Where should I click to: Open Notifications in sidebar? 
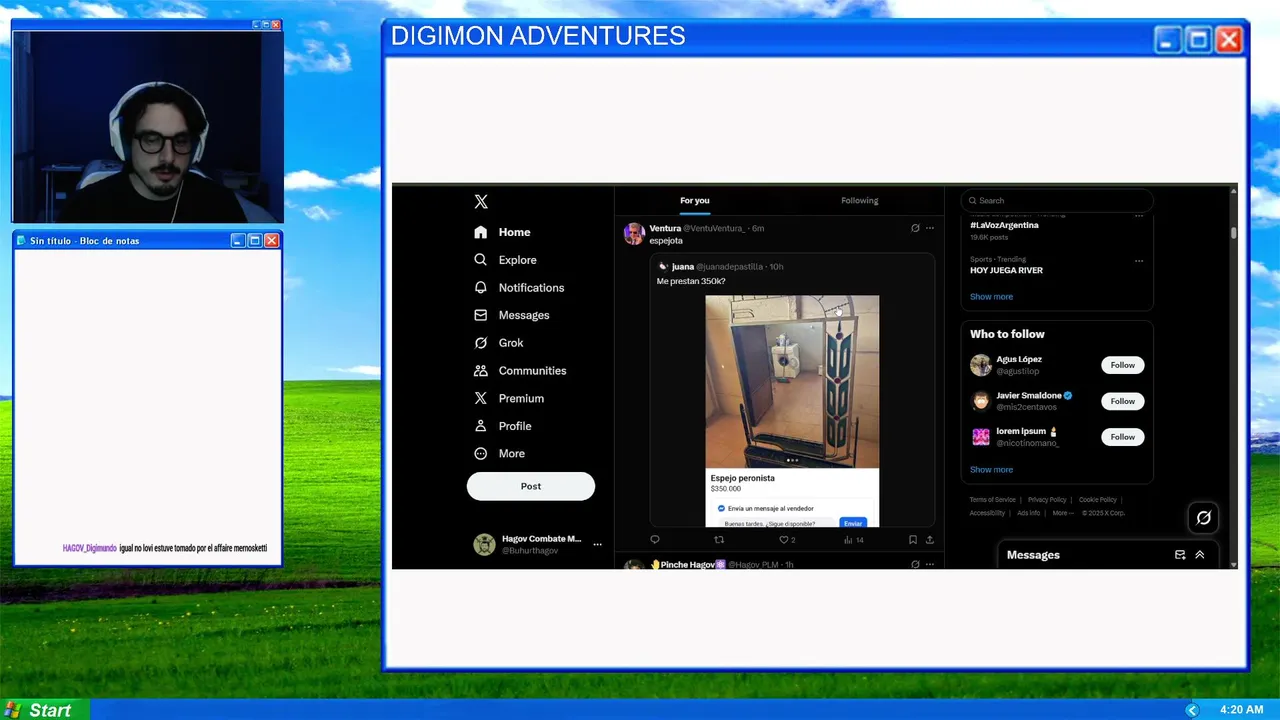coord(520,287)
